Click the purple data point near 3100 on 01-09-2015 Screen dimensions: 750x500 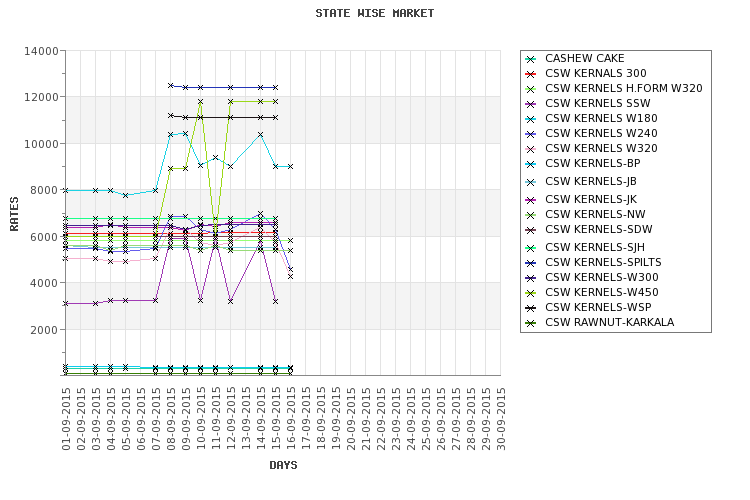click(66, 303)
